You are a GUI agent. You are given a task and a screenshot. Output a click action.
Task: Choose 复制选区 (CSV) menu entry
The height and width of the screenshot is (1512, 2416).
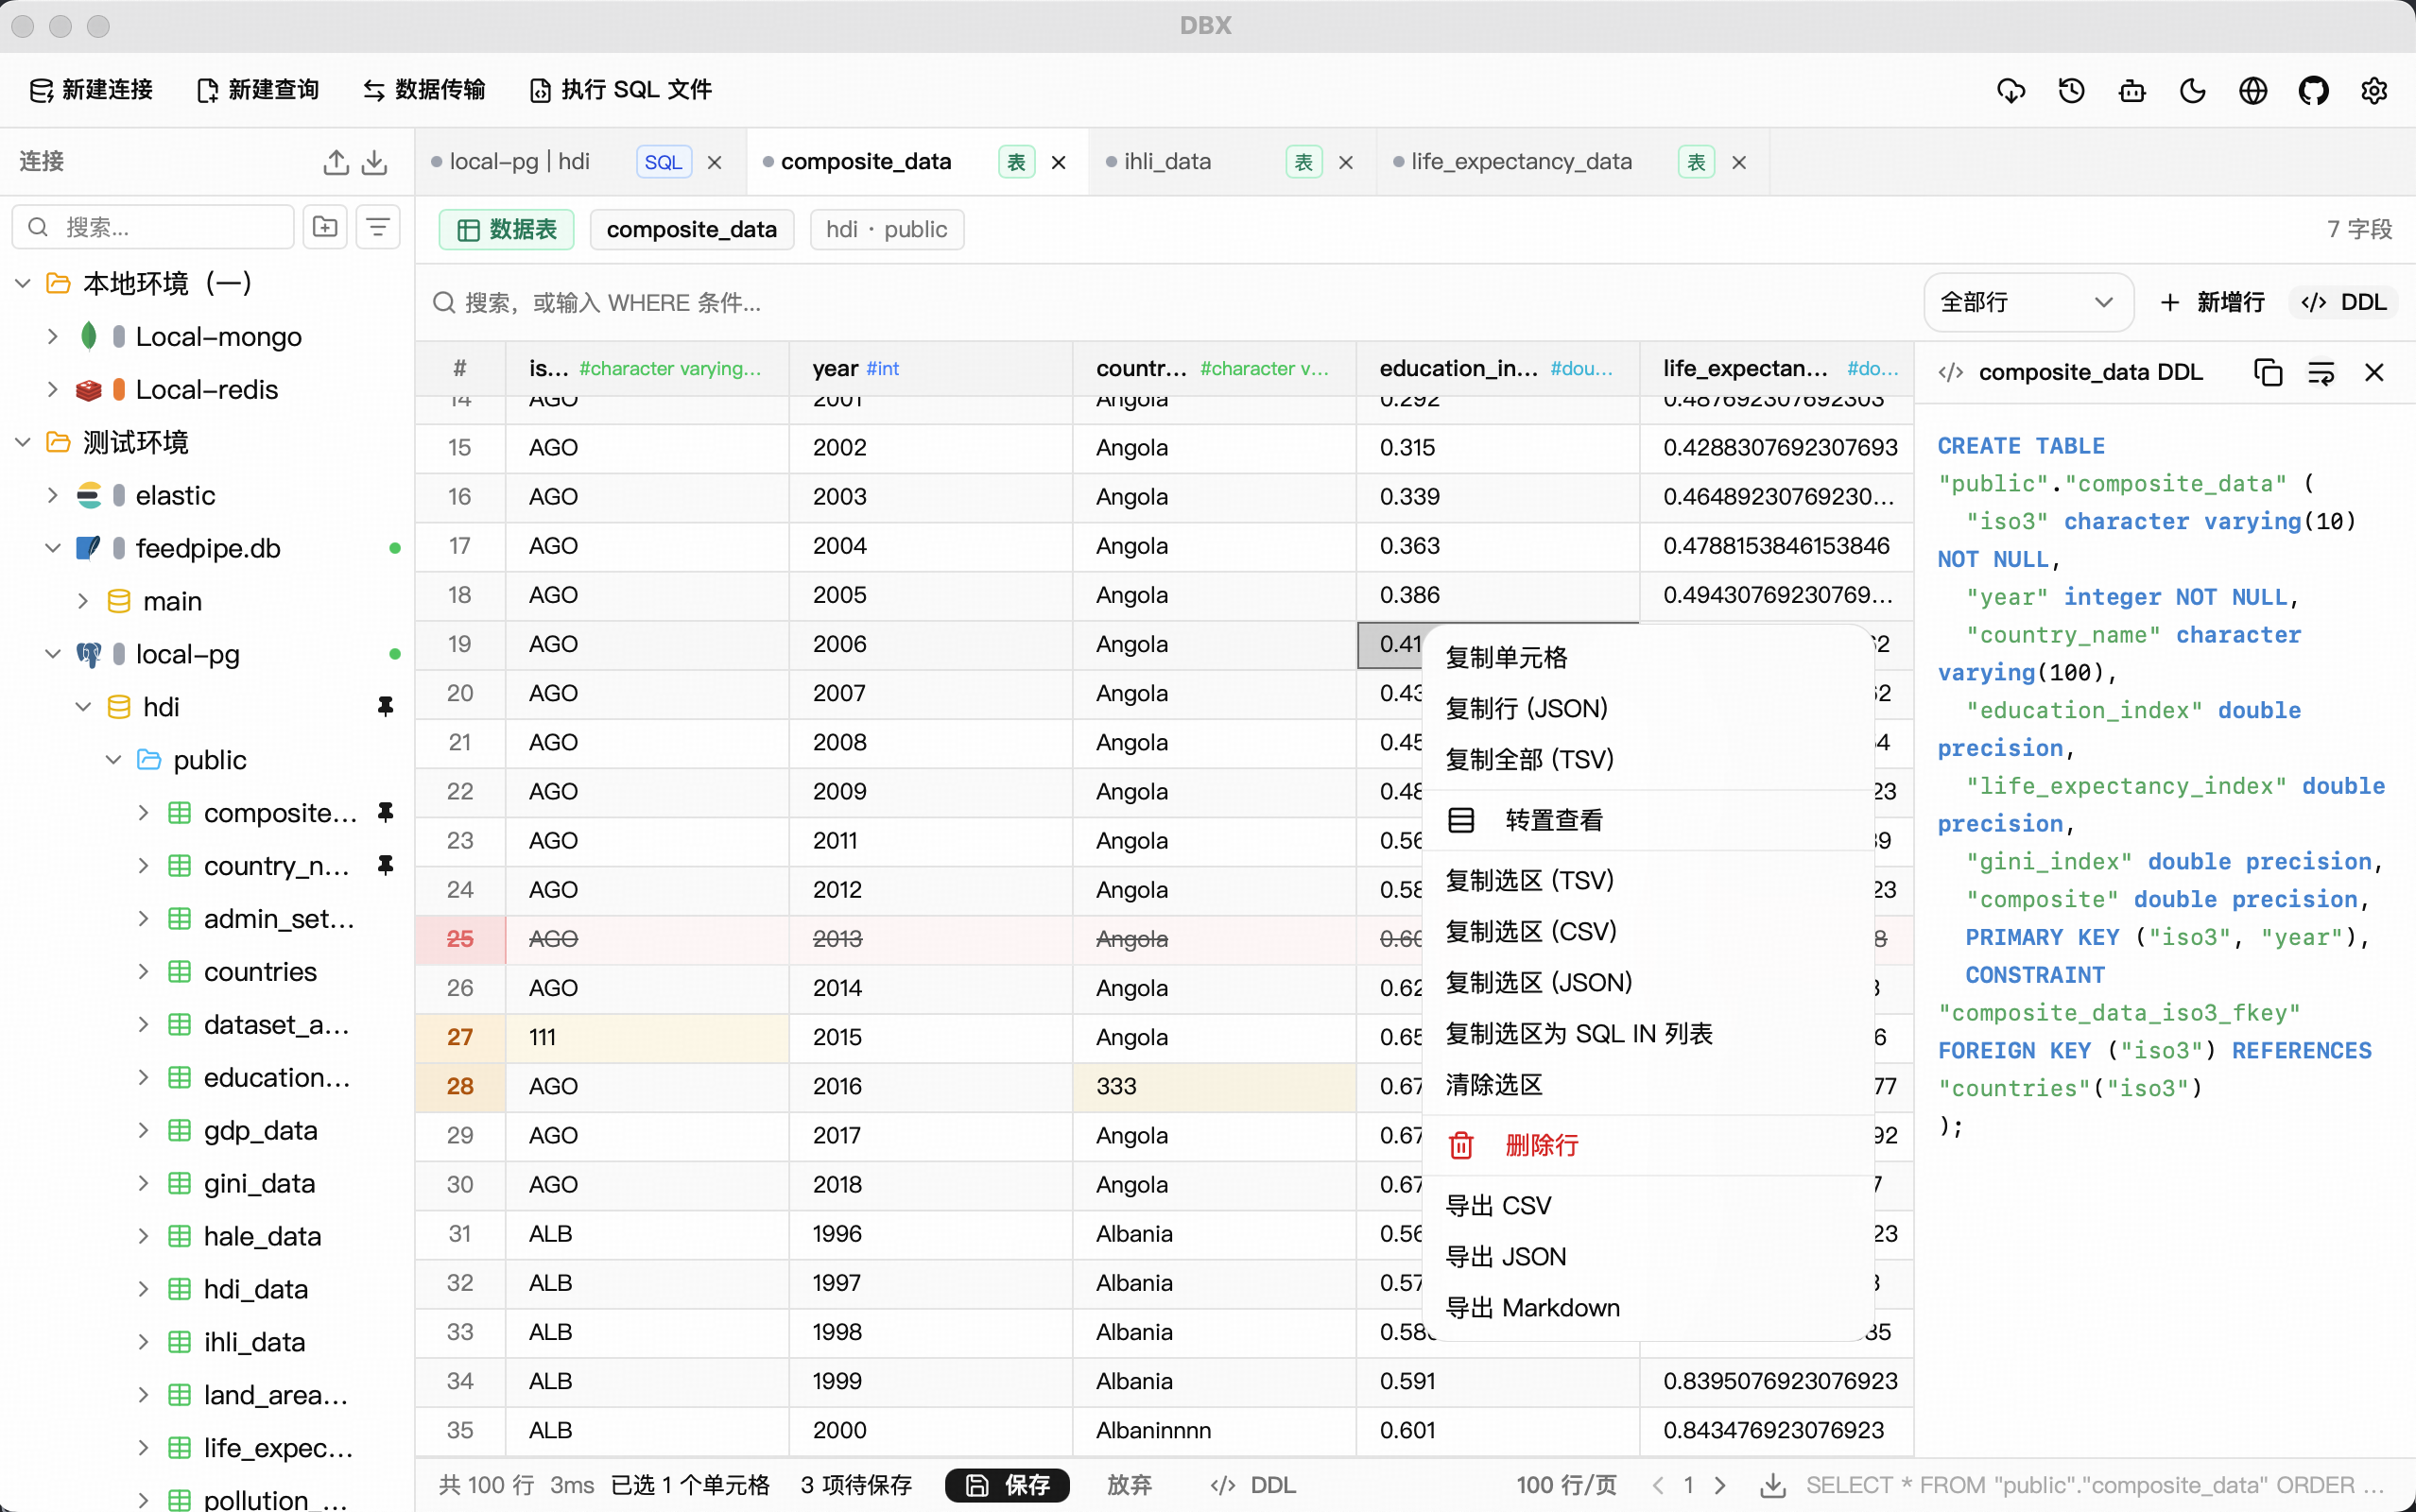1646,931
